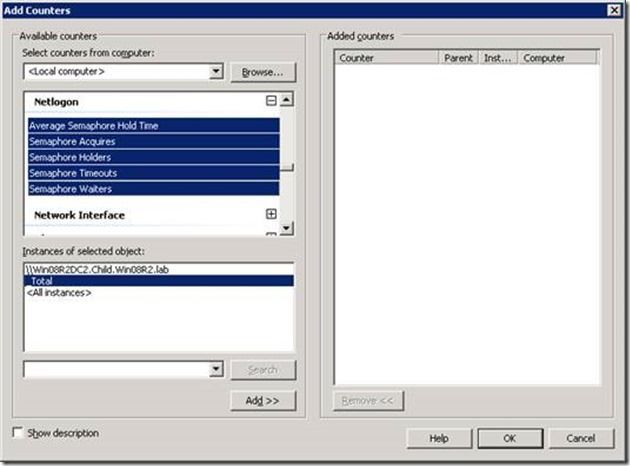Expand the Network Interface counter group
This screenshot has width=630, height=466.
pyautogui.click(x=271, y=214)
